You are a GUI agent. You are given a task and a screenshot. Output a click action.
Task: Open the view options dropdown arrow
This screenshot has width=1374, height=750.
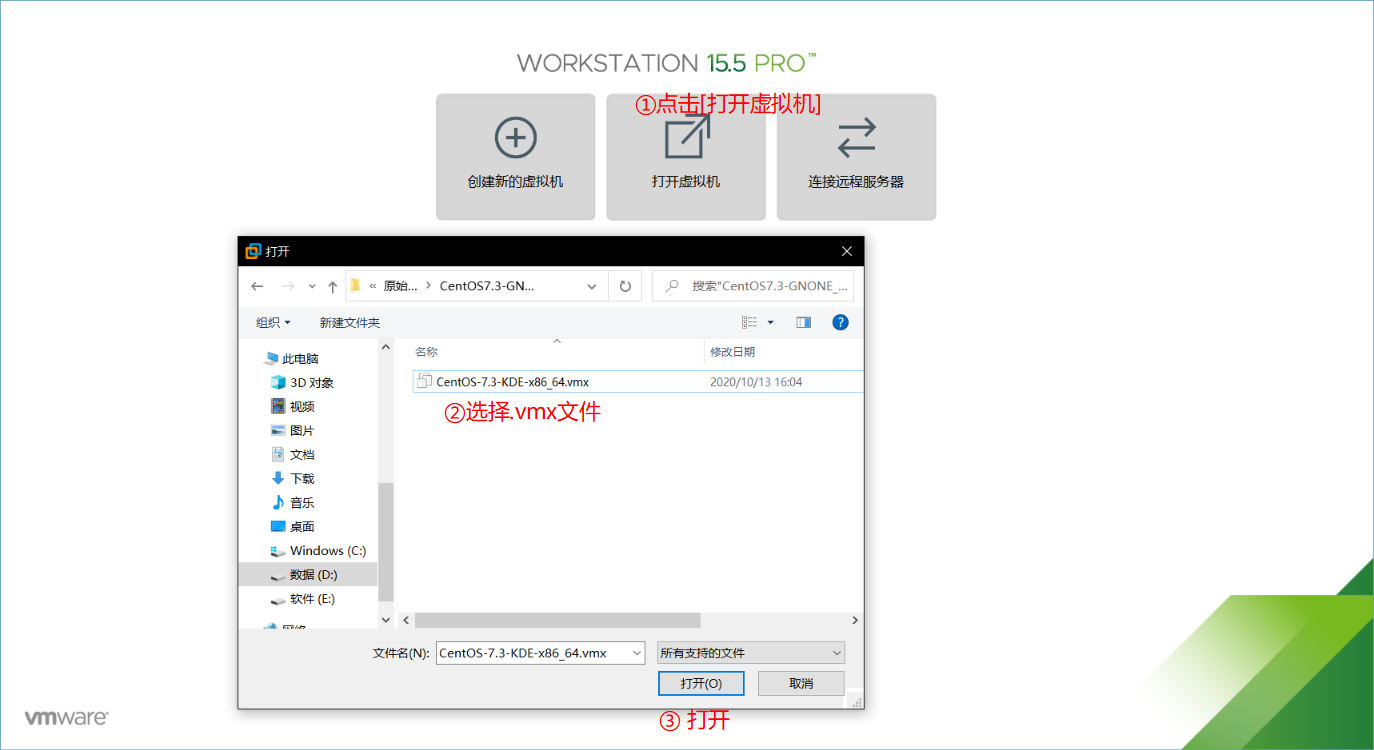(x=770, y=322)
